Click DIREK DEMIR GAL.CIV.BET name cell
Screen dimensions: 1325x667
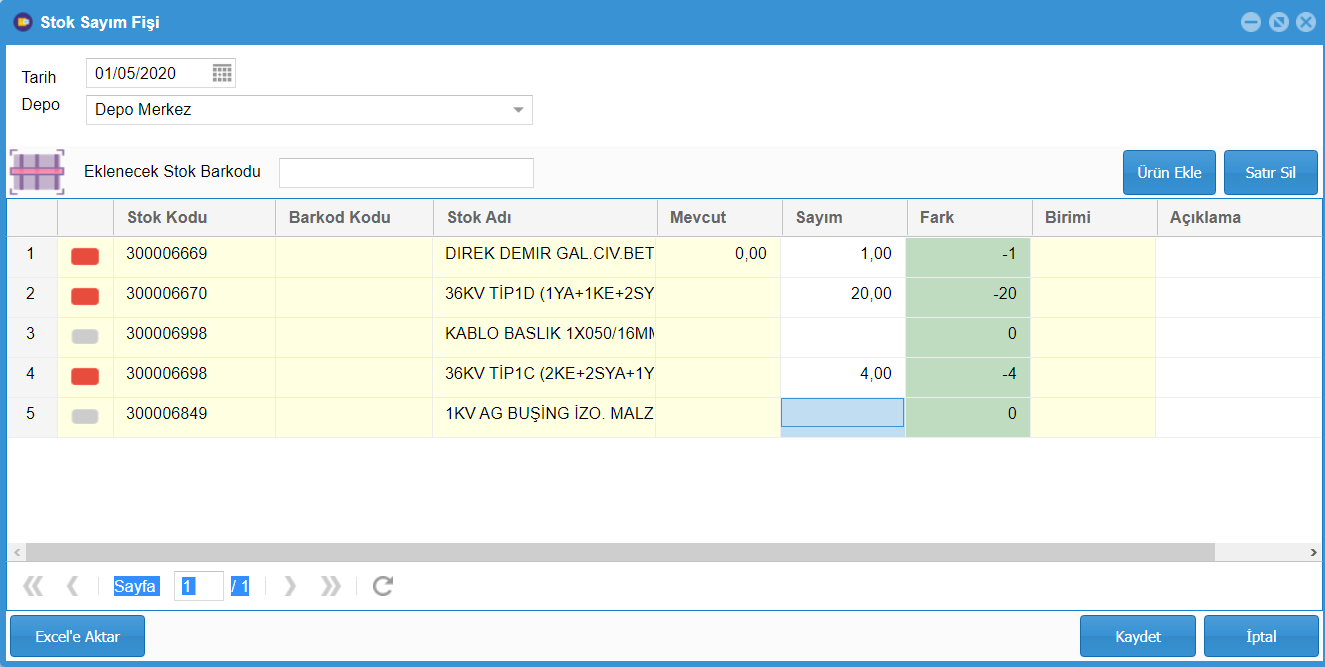(x=545, y=257)
